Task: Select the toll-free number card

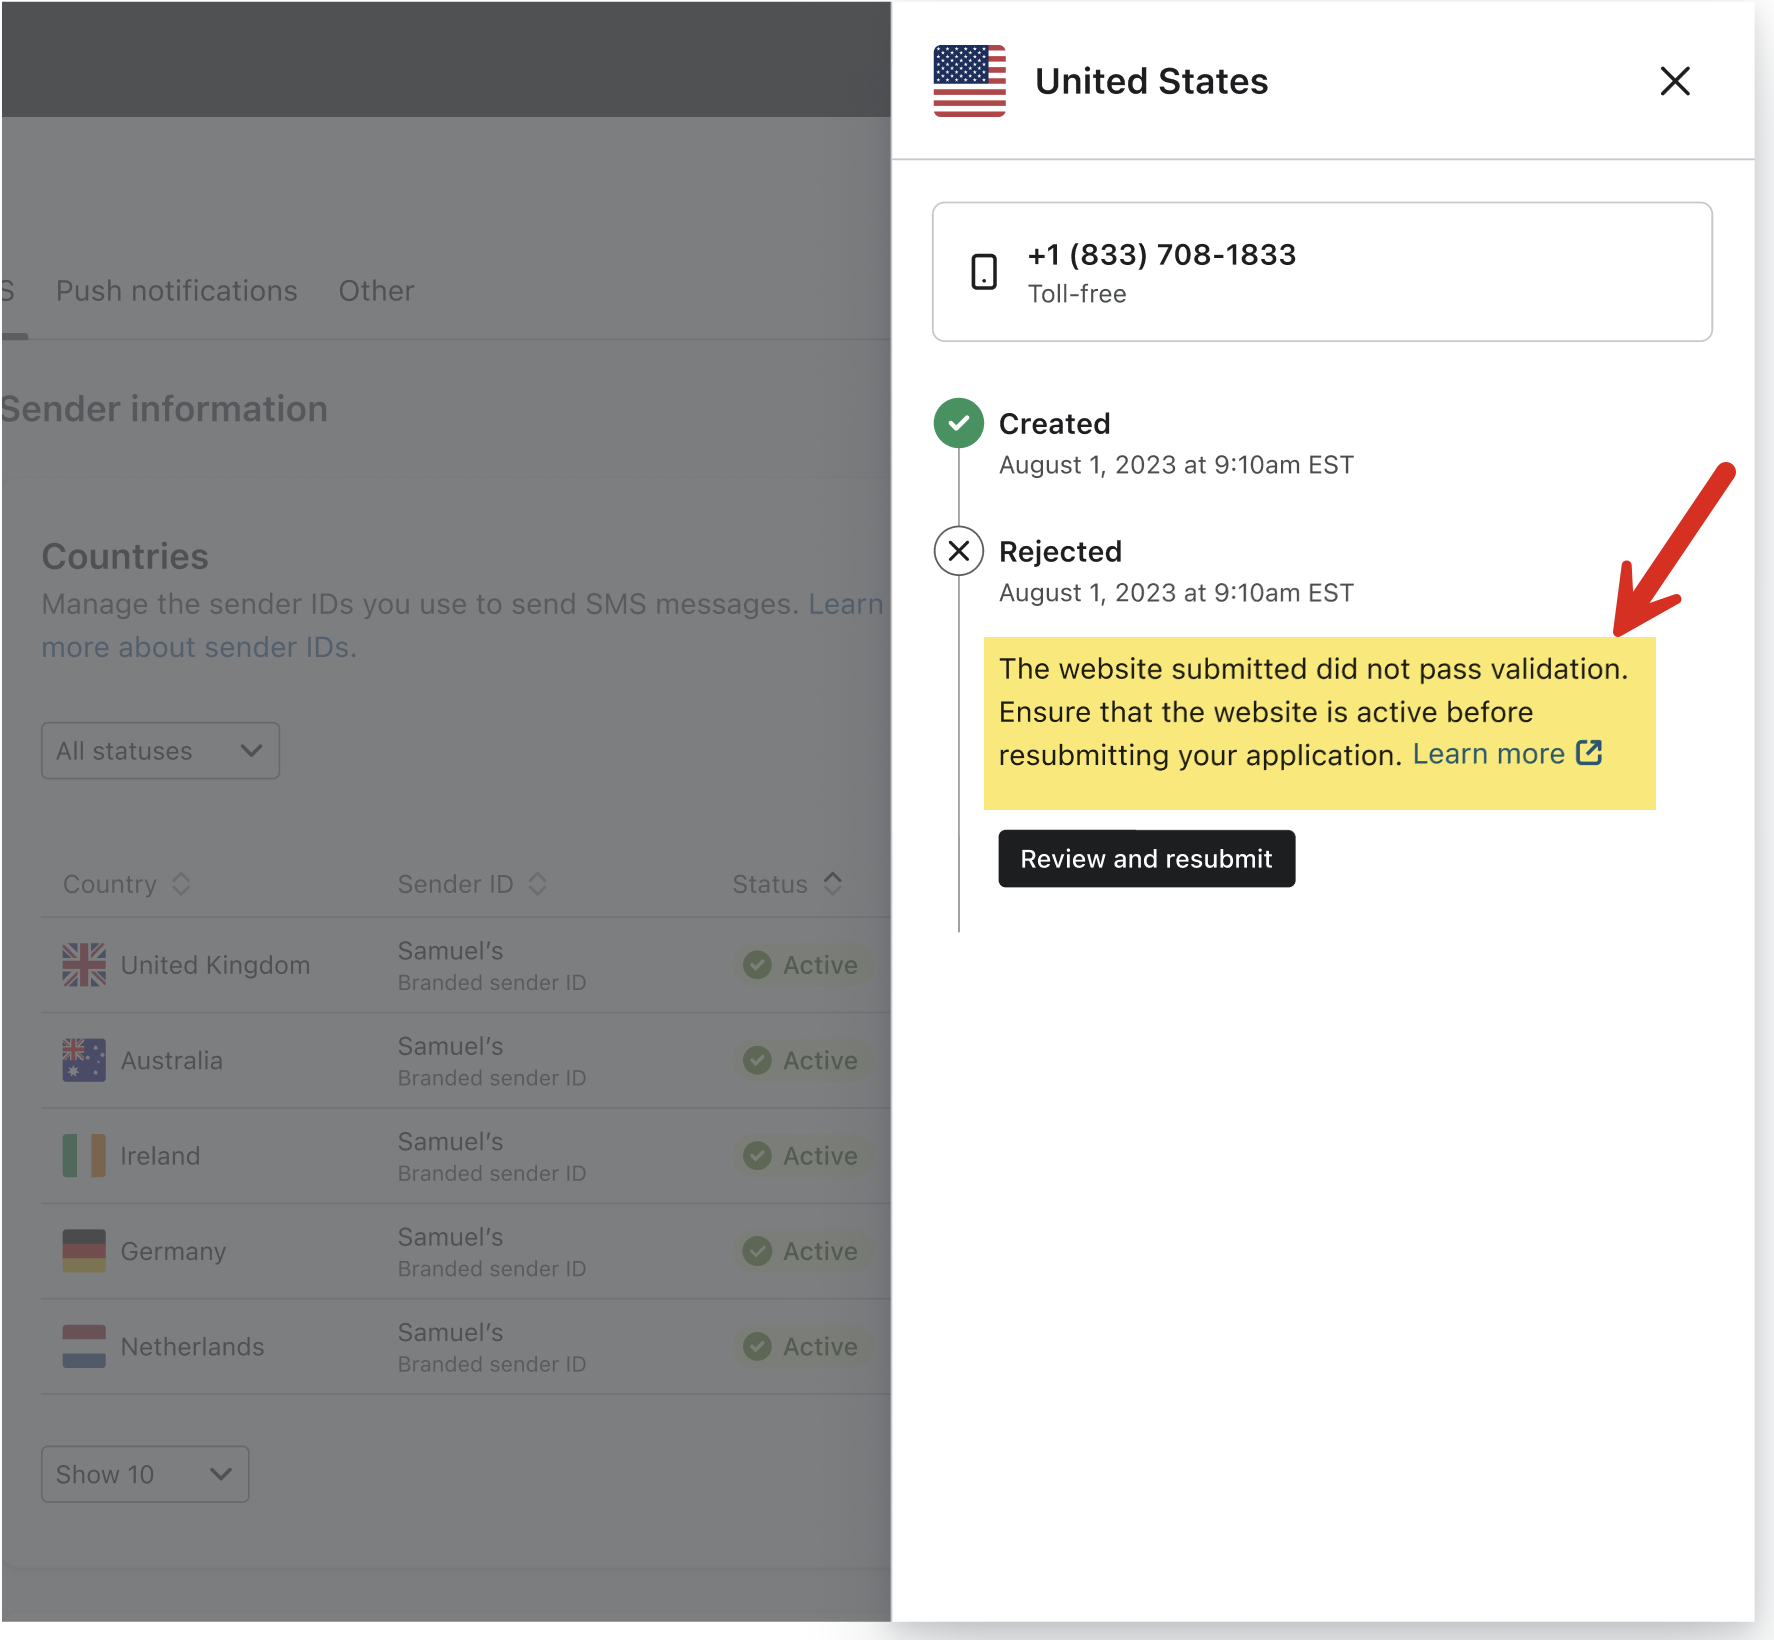Action: 1321,272
